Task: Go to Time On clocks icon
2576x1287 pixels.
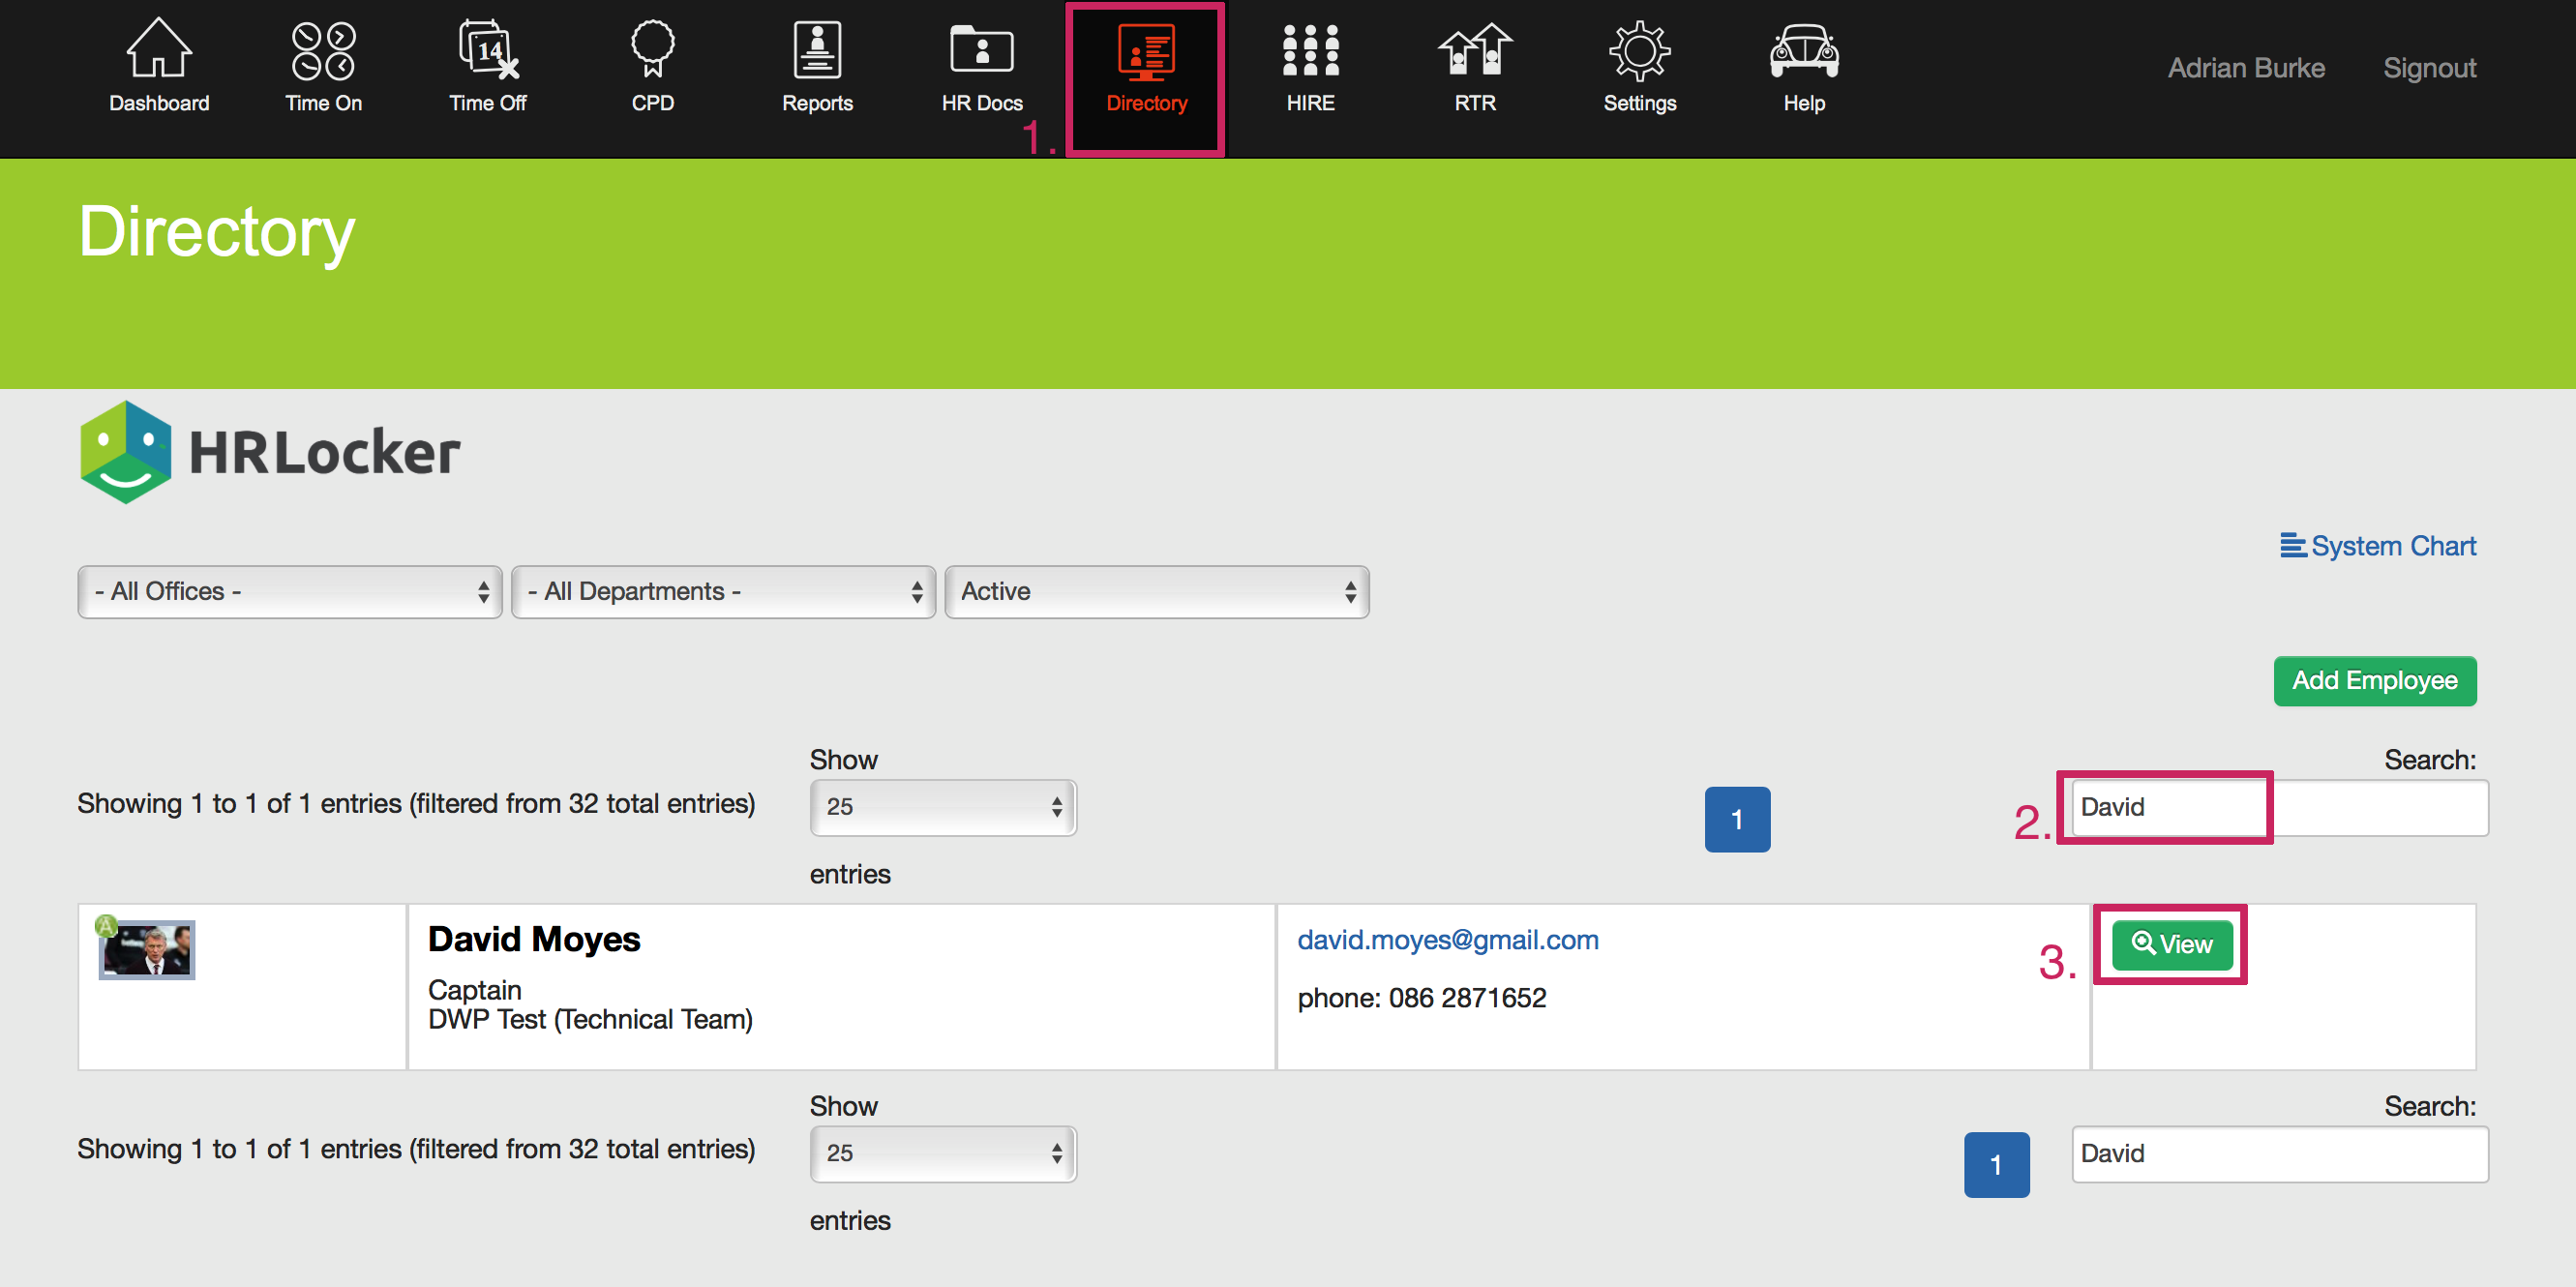Action: click(323, 52)
